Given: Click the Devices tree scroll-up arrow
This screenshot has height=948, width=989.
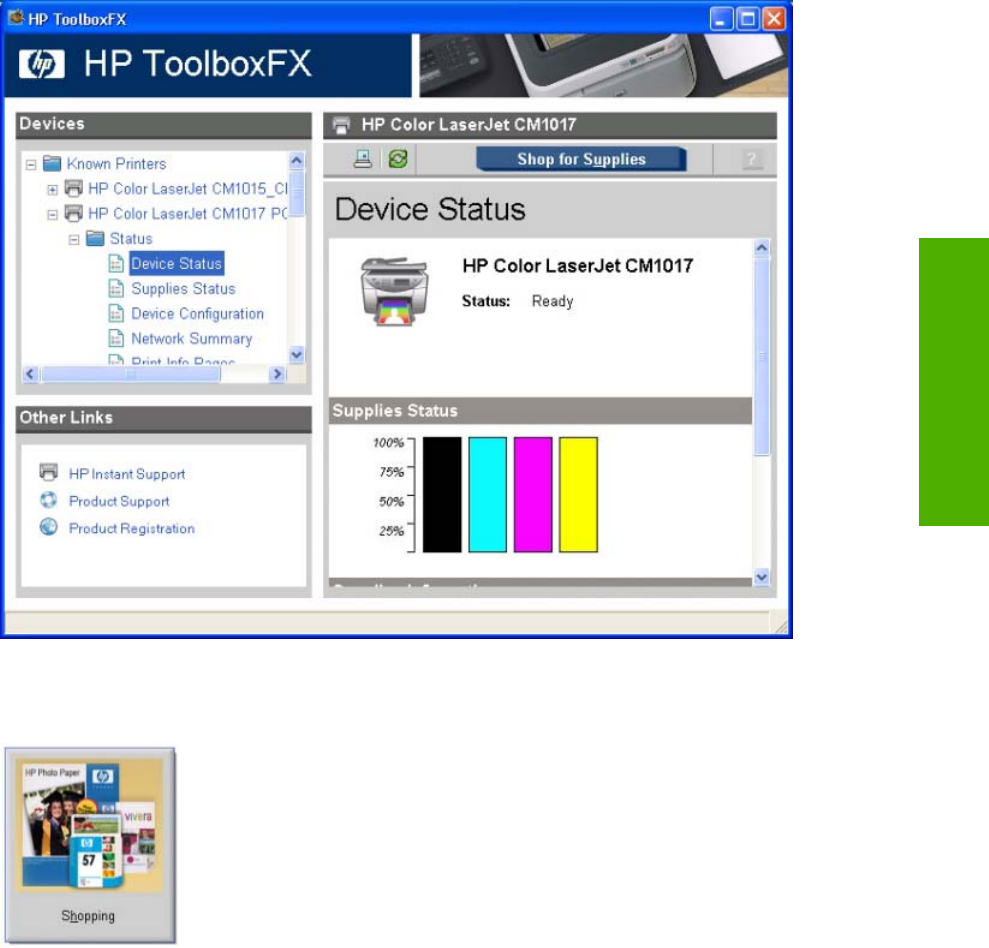Looking at the screenshot, I should coord(296,160).
